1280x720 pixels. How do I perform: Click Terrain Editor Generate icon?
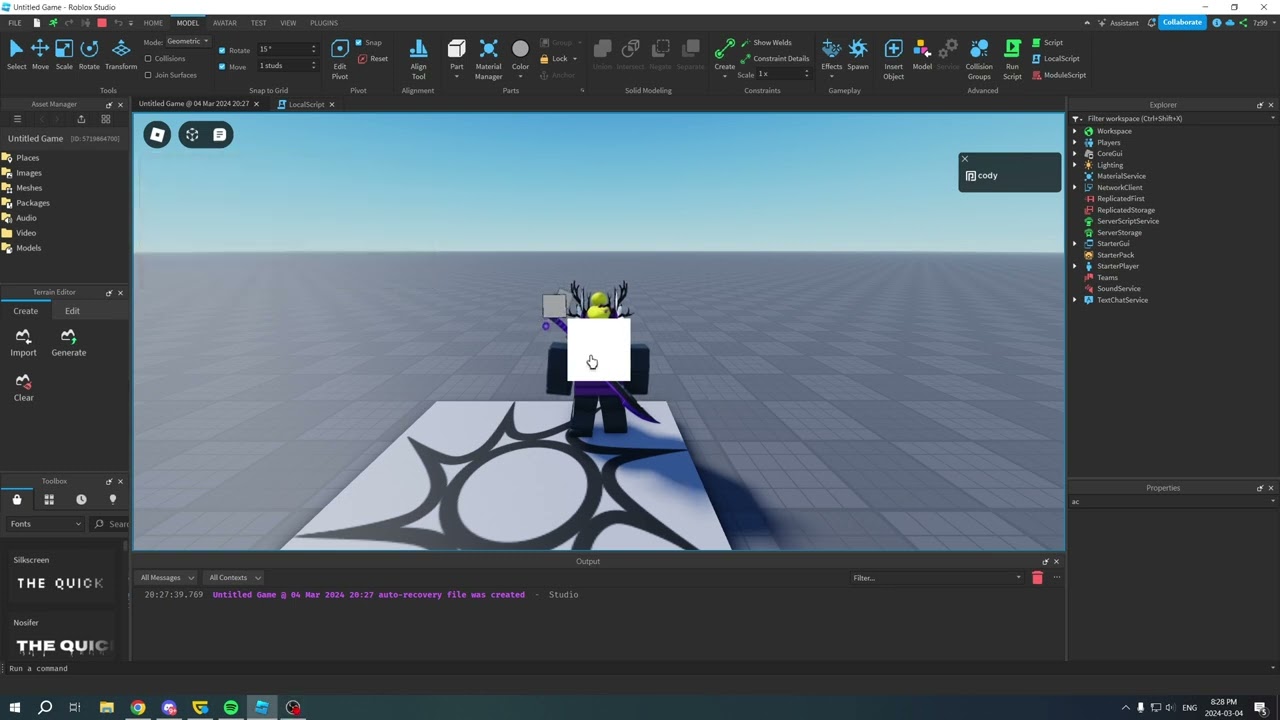click(68, 343)
